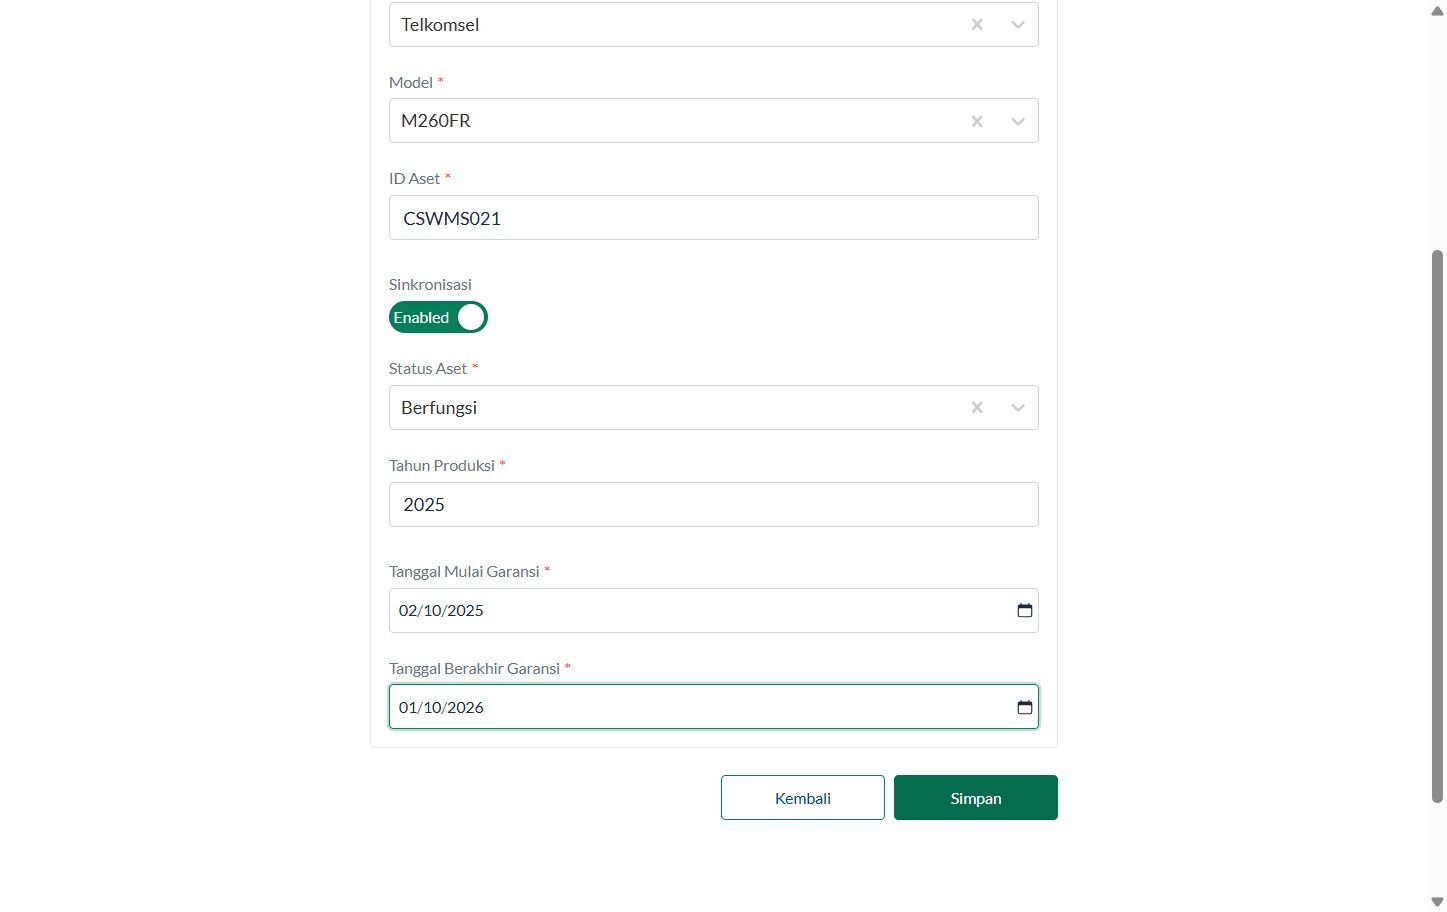Clear the Telkomsel selection with X icon
Screen dimensions: 1447x912
pyautogui.click(x=977, y=25)
